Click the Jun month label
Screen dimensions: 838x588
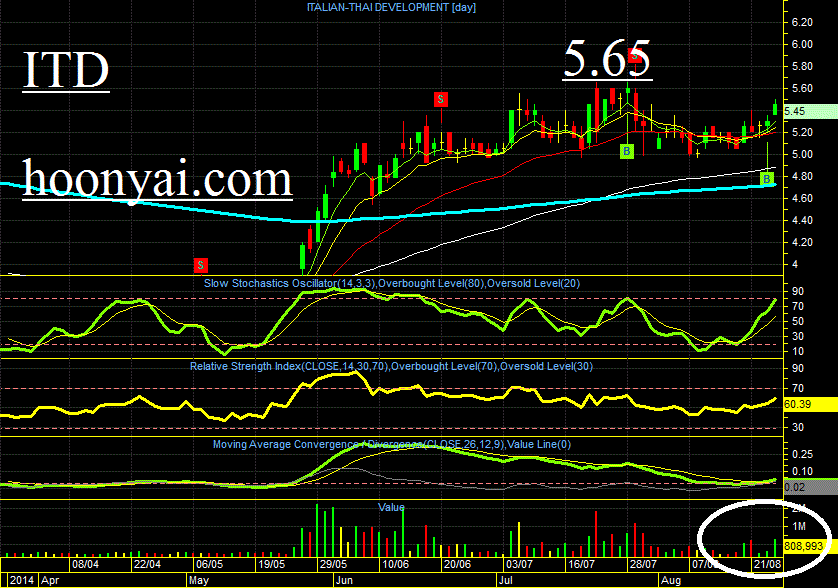[x=344, y=580]
